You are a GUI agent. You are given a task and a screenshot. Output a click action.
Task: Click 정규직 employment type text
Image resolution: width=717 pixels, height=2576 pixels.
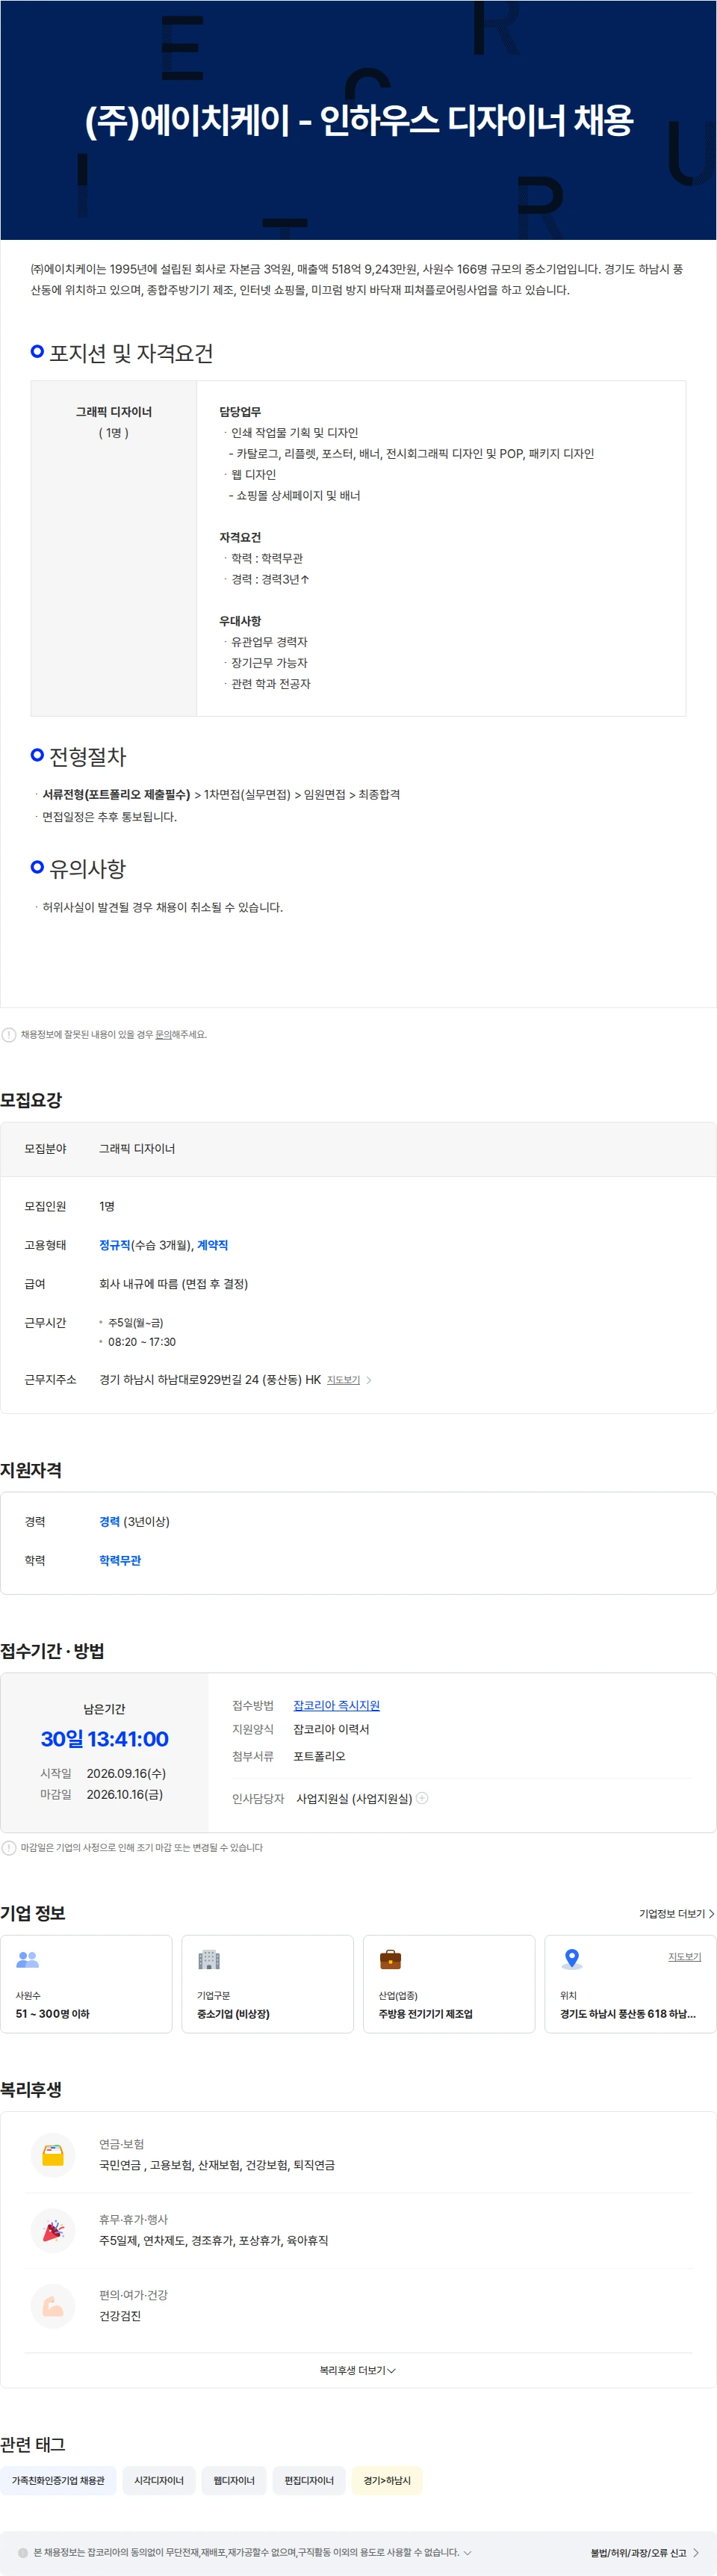[x=115, y=1245]
